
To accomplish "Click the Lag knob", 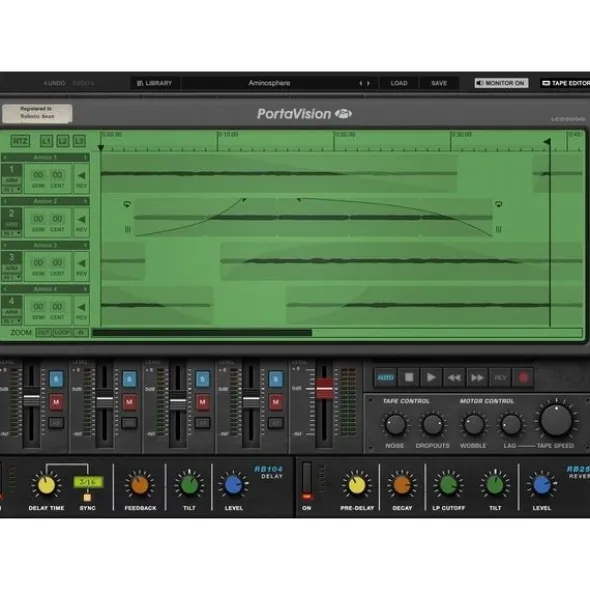I will (x=511, y=425).
